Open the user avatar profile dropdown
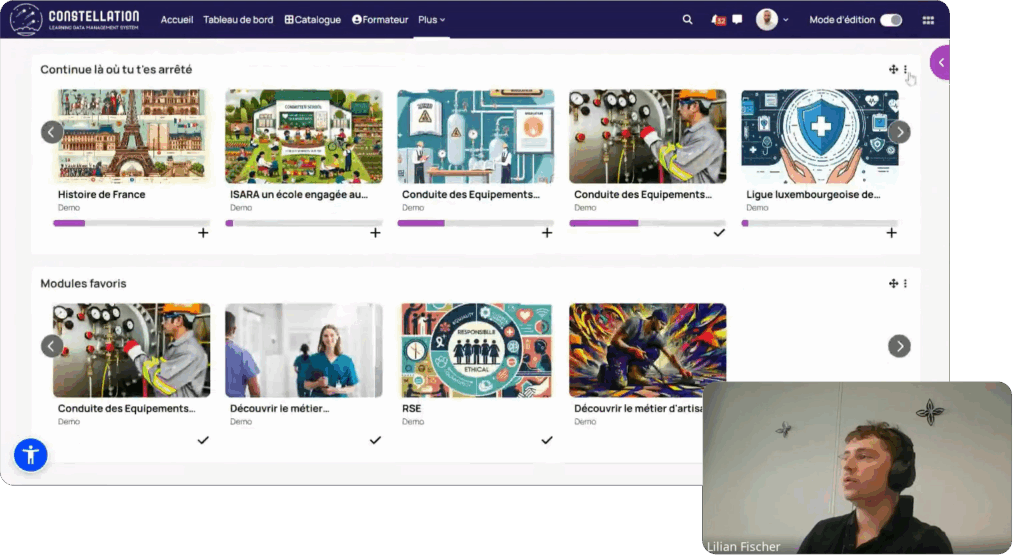This screenshot has width=1024, height=555. click(x=772, y=20)
